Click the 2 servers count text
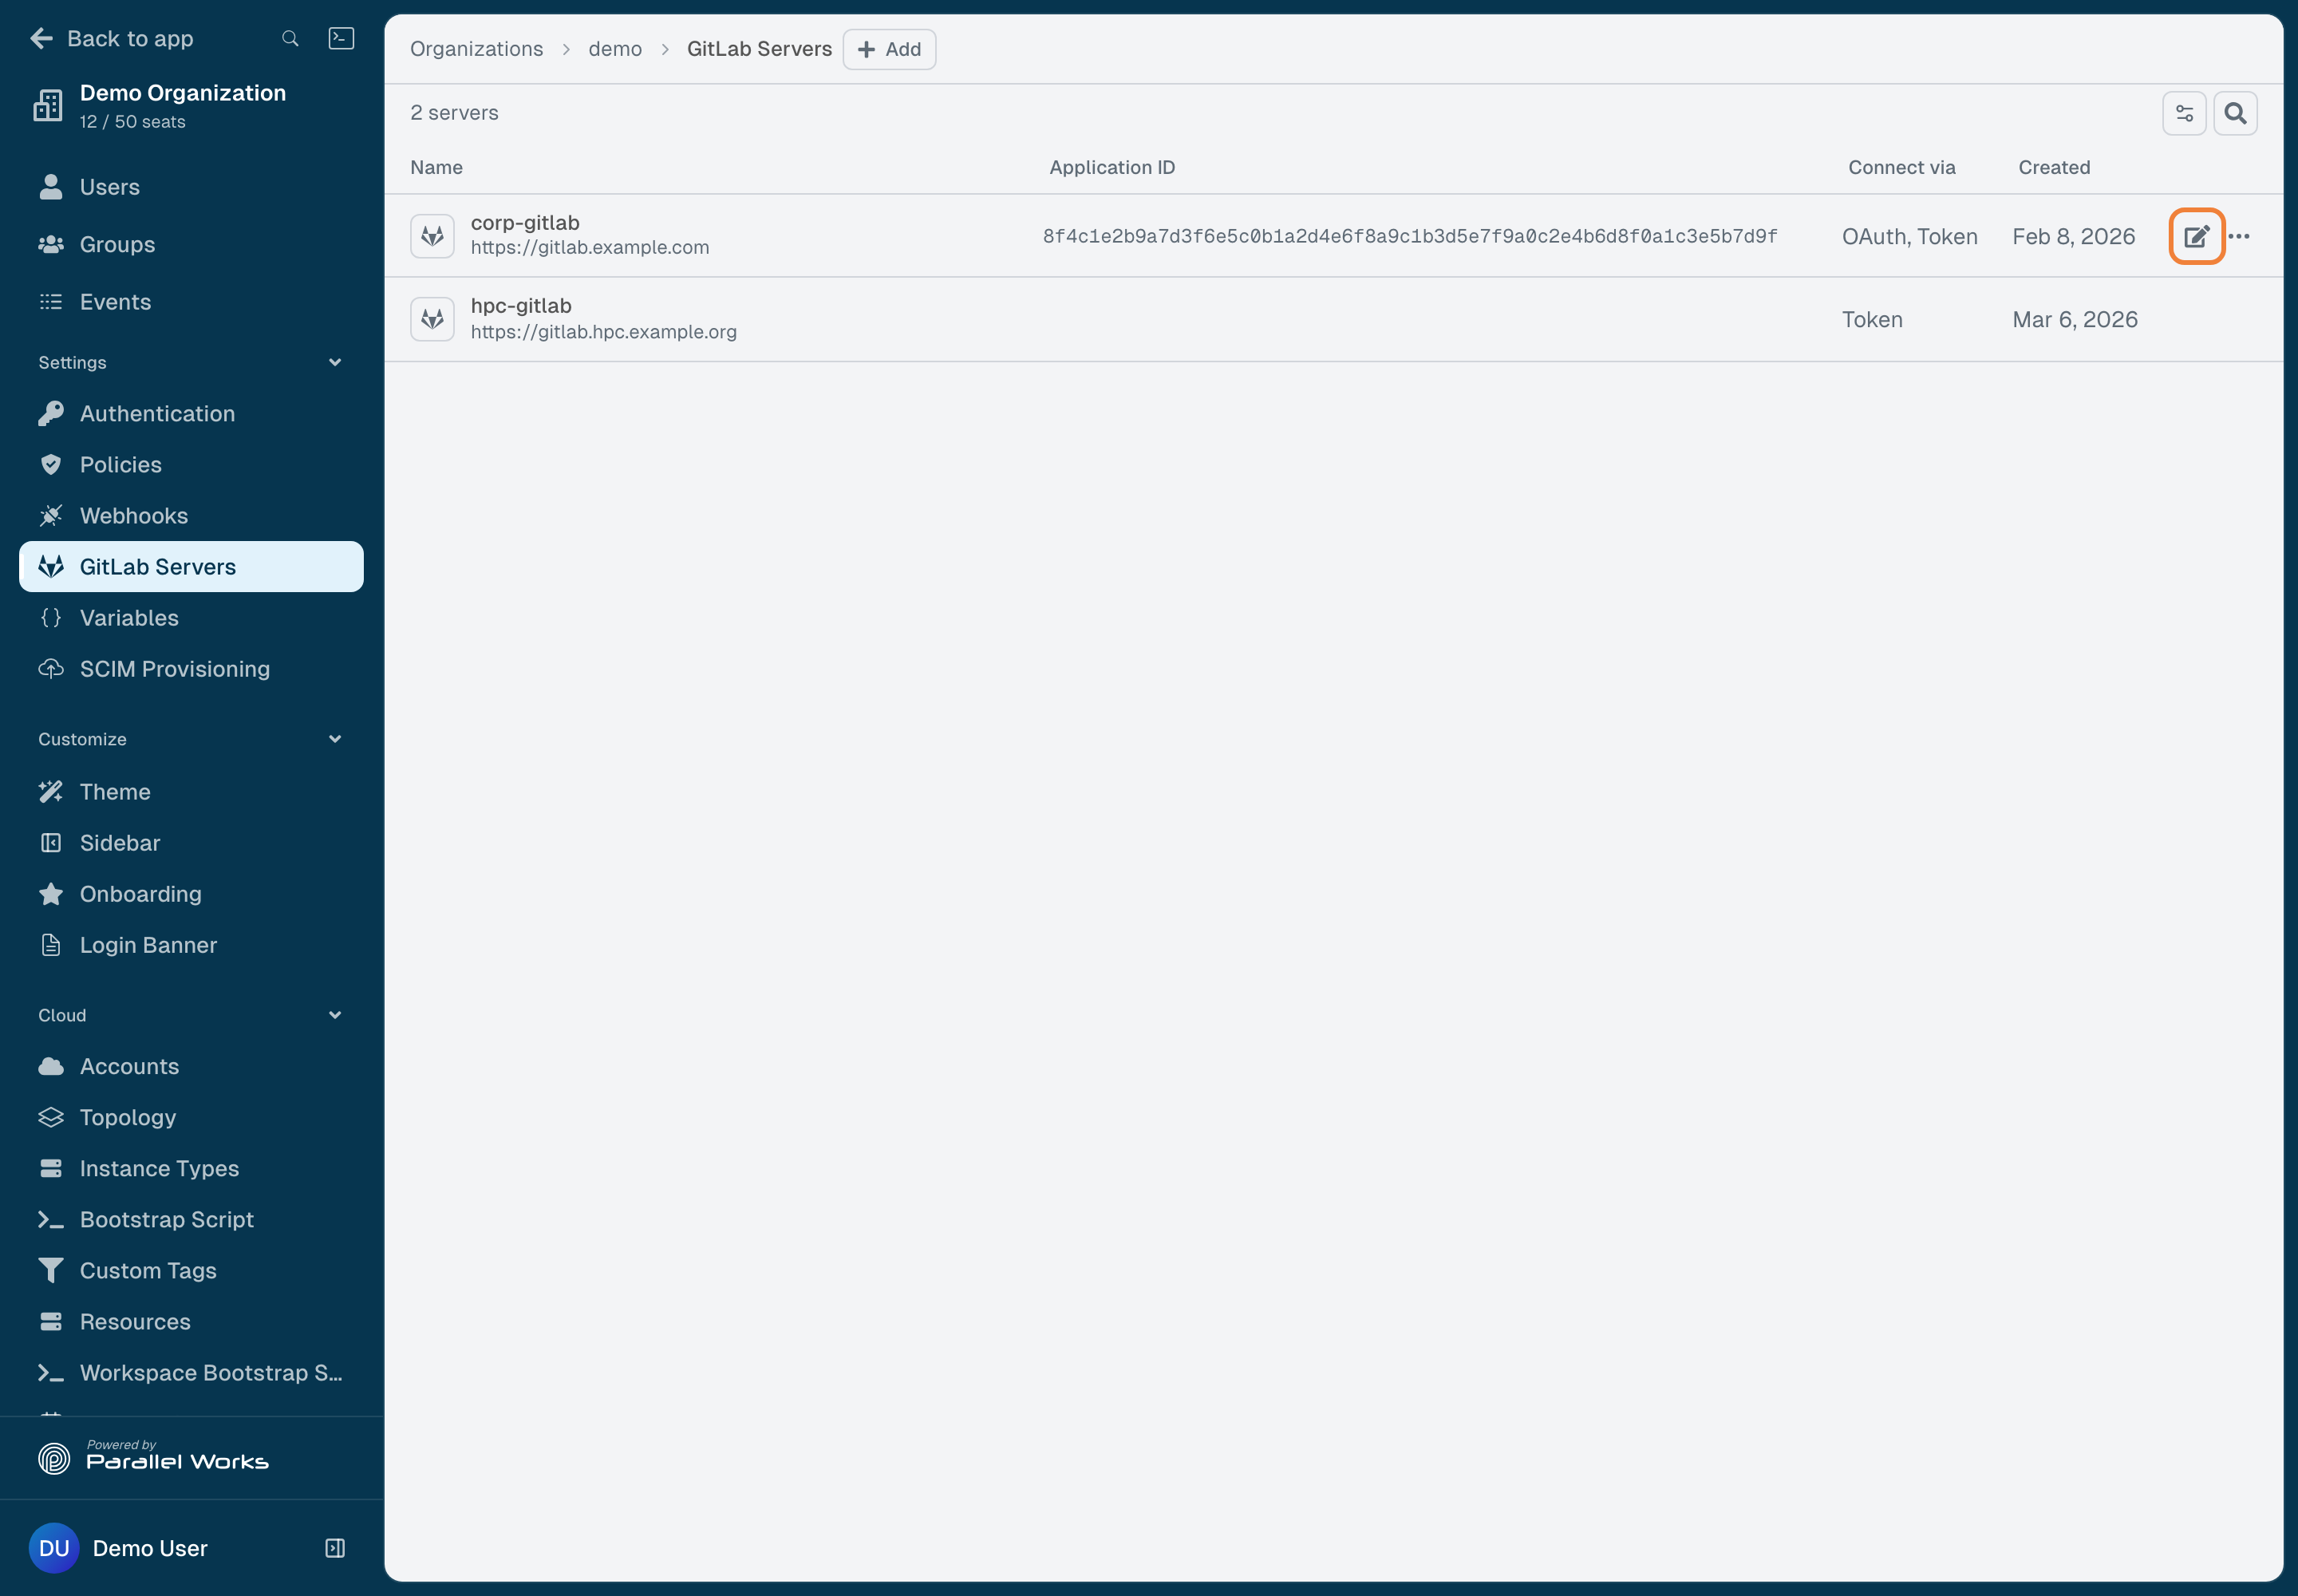Screen dimensions: 2298x1596 454,112
